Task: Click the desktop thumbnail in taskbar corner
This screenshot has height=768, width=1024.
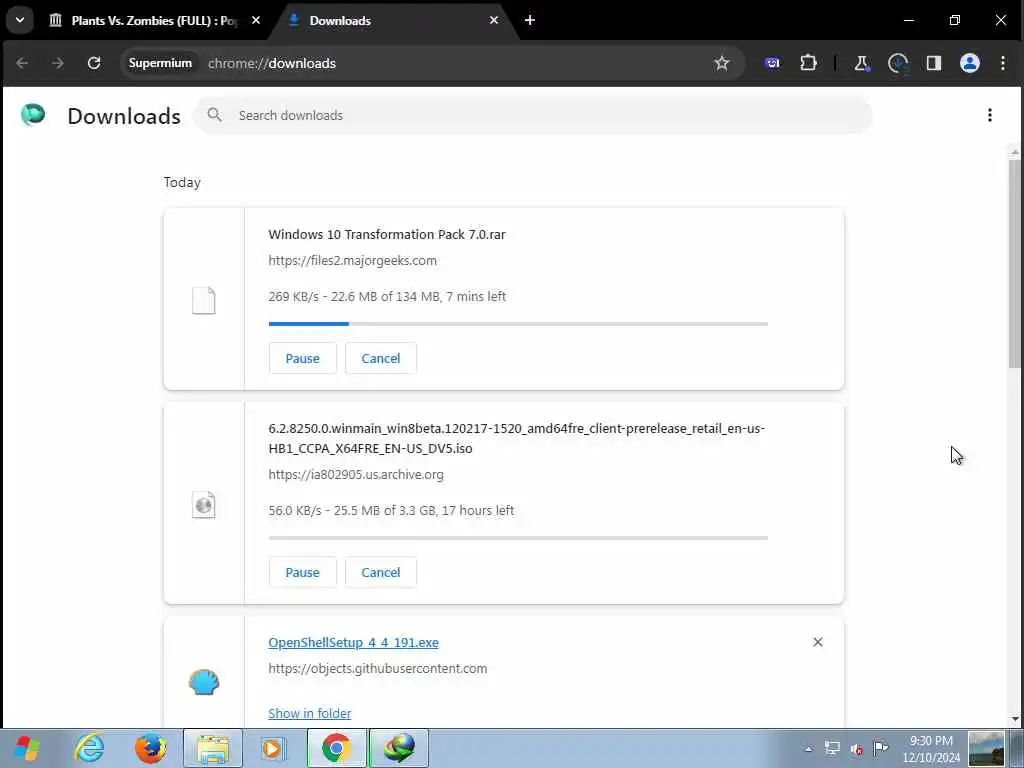Action: 986,748
